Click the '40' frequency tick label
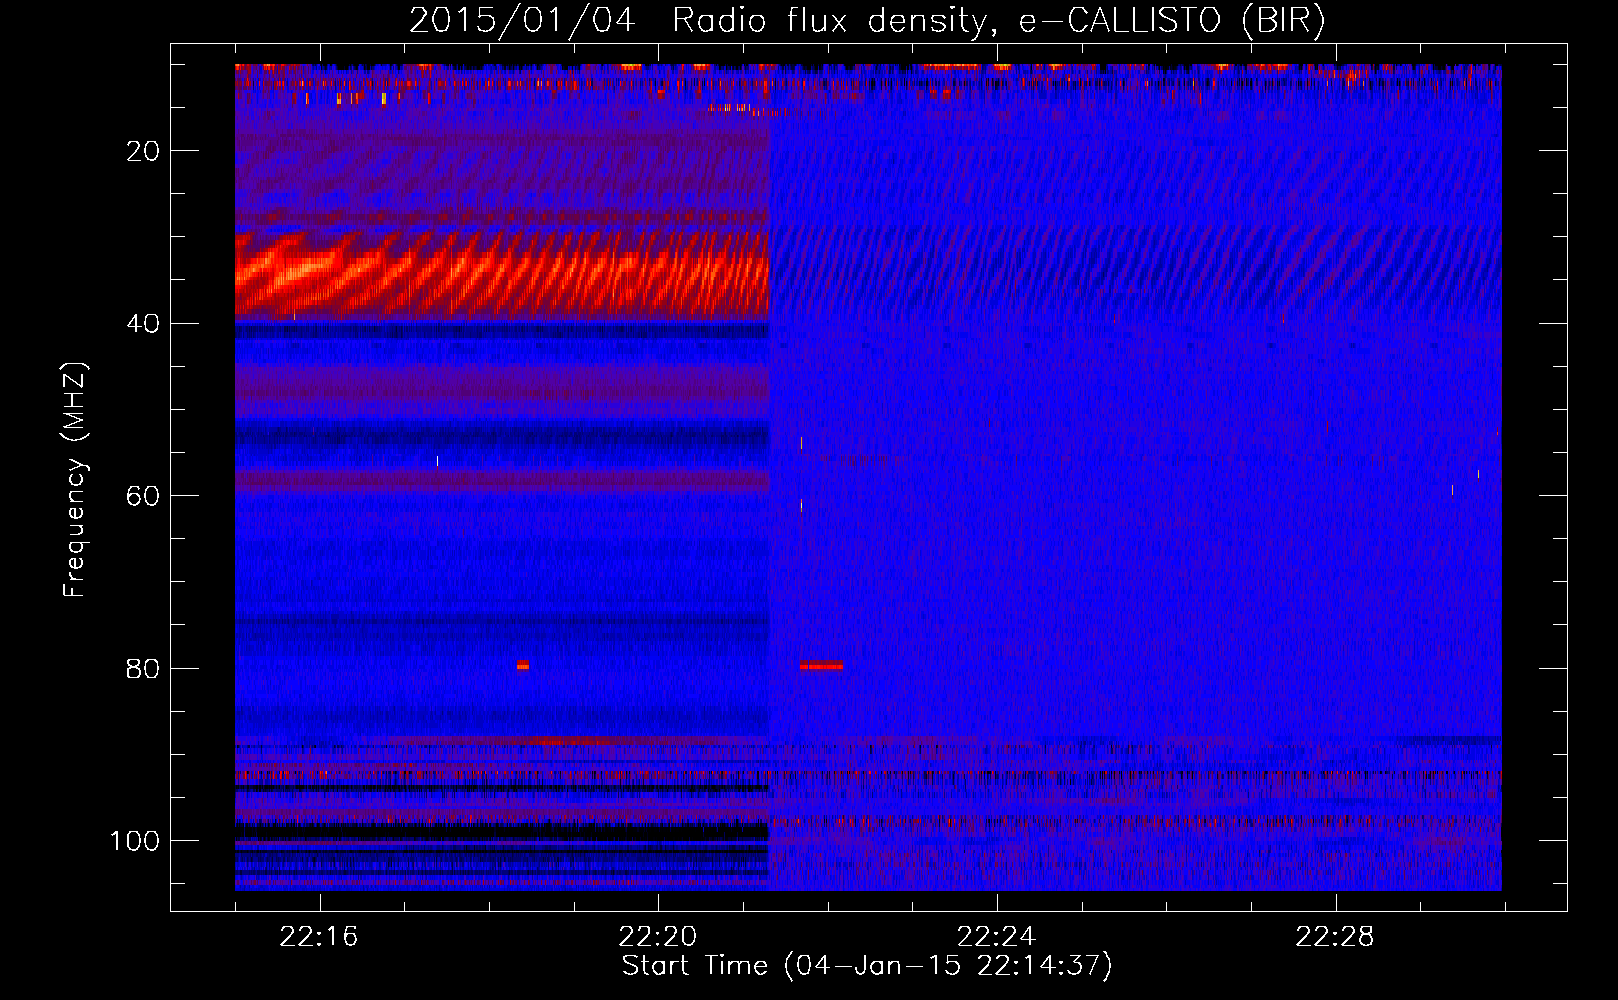The width and height of the screenshot is (1618, 1000). pyautogui.click(x=144, y=324)
